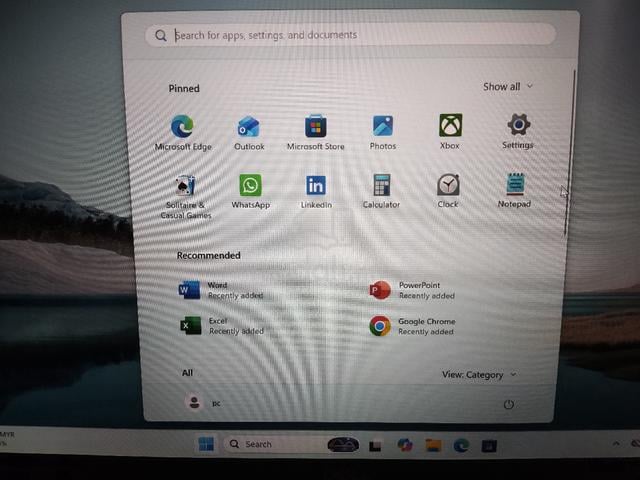Open recommended PowerPoint app
Viewport: 640px width, 480px height.
click(412, 290)
